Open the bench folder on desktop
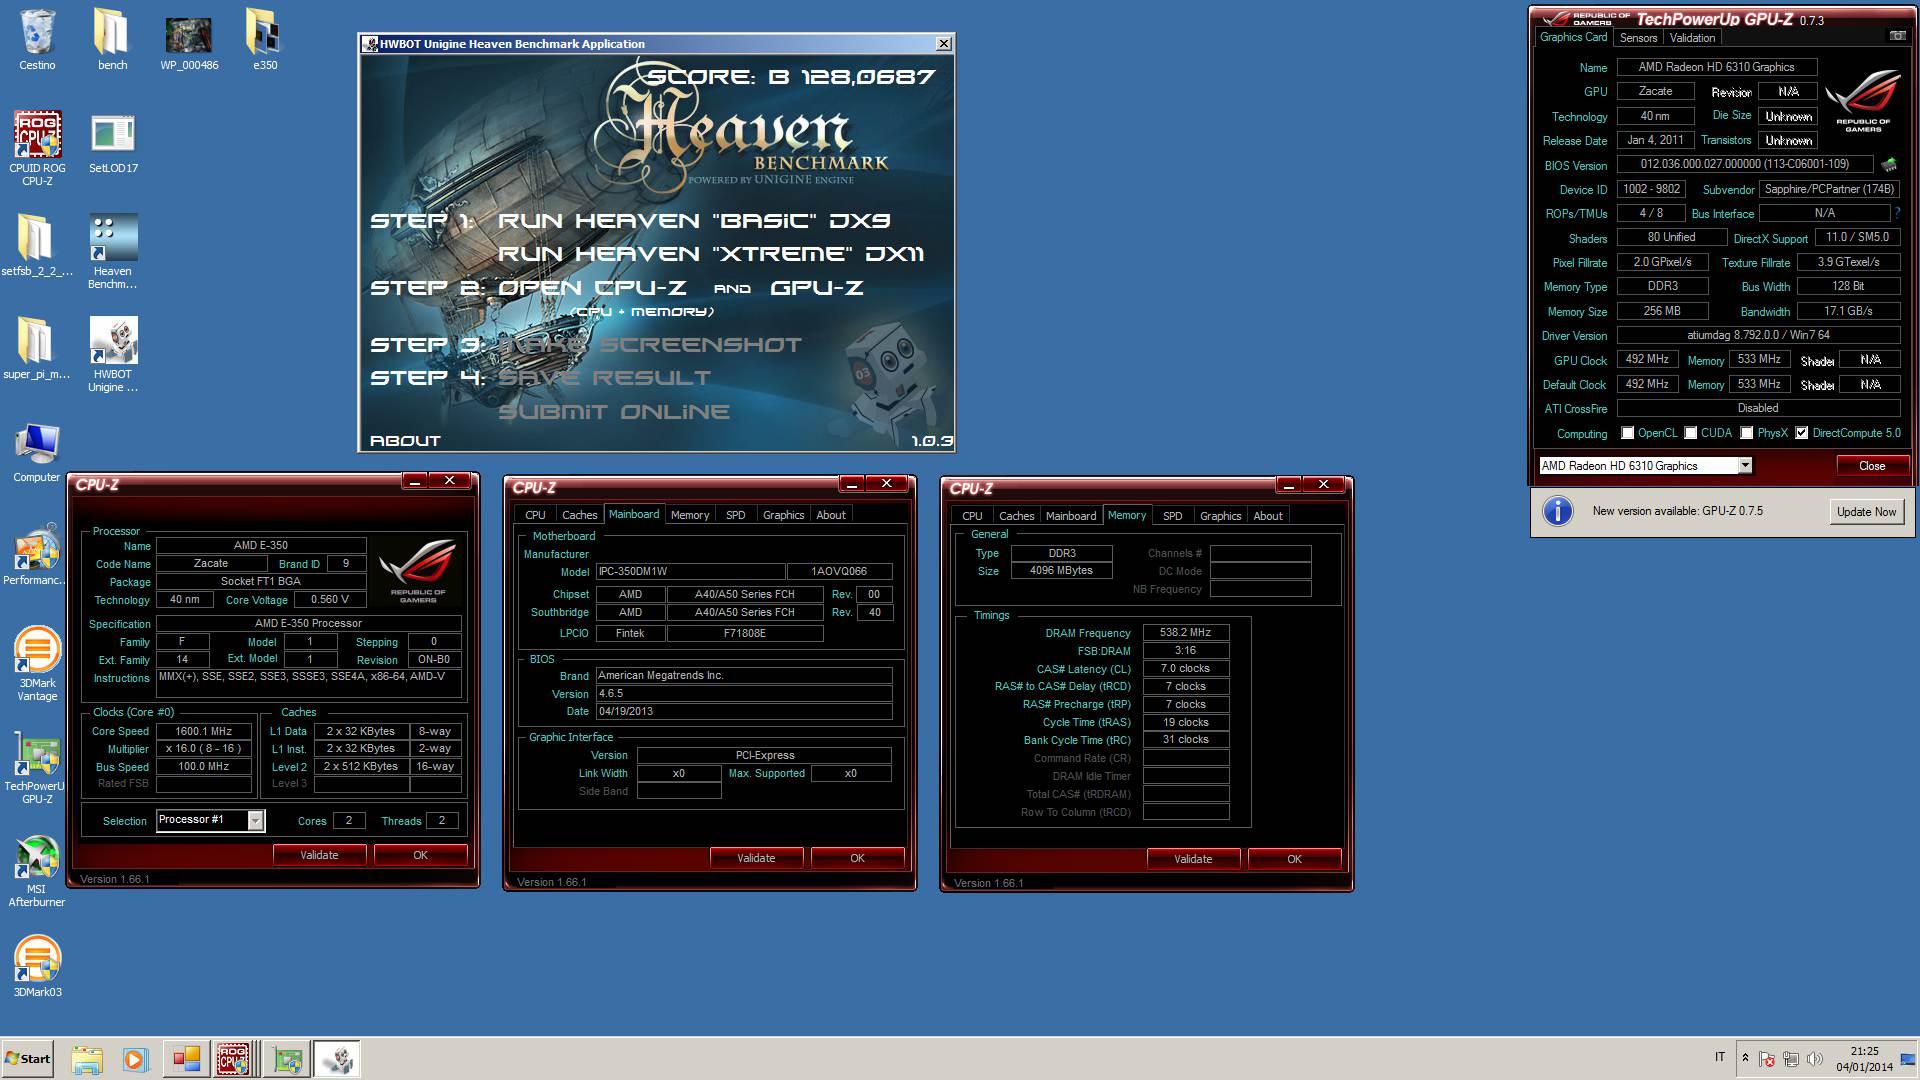 click(112, 40)
